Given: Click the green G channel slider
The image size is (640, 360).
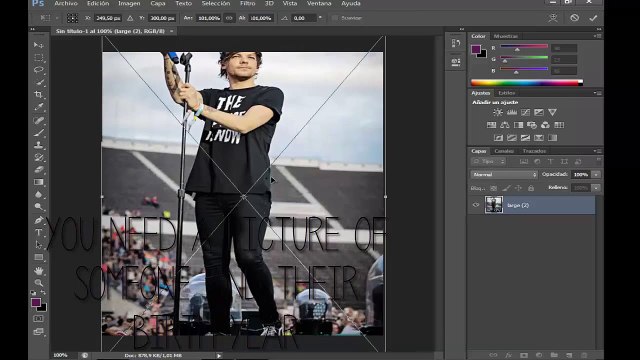Looking at the screenshot, I should coord(524,58).
